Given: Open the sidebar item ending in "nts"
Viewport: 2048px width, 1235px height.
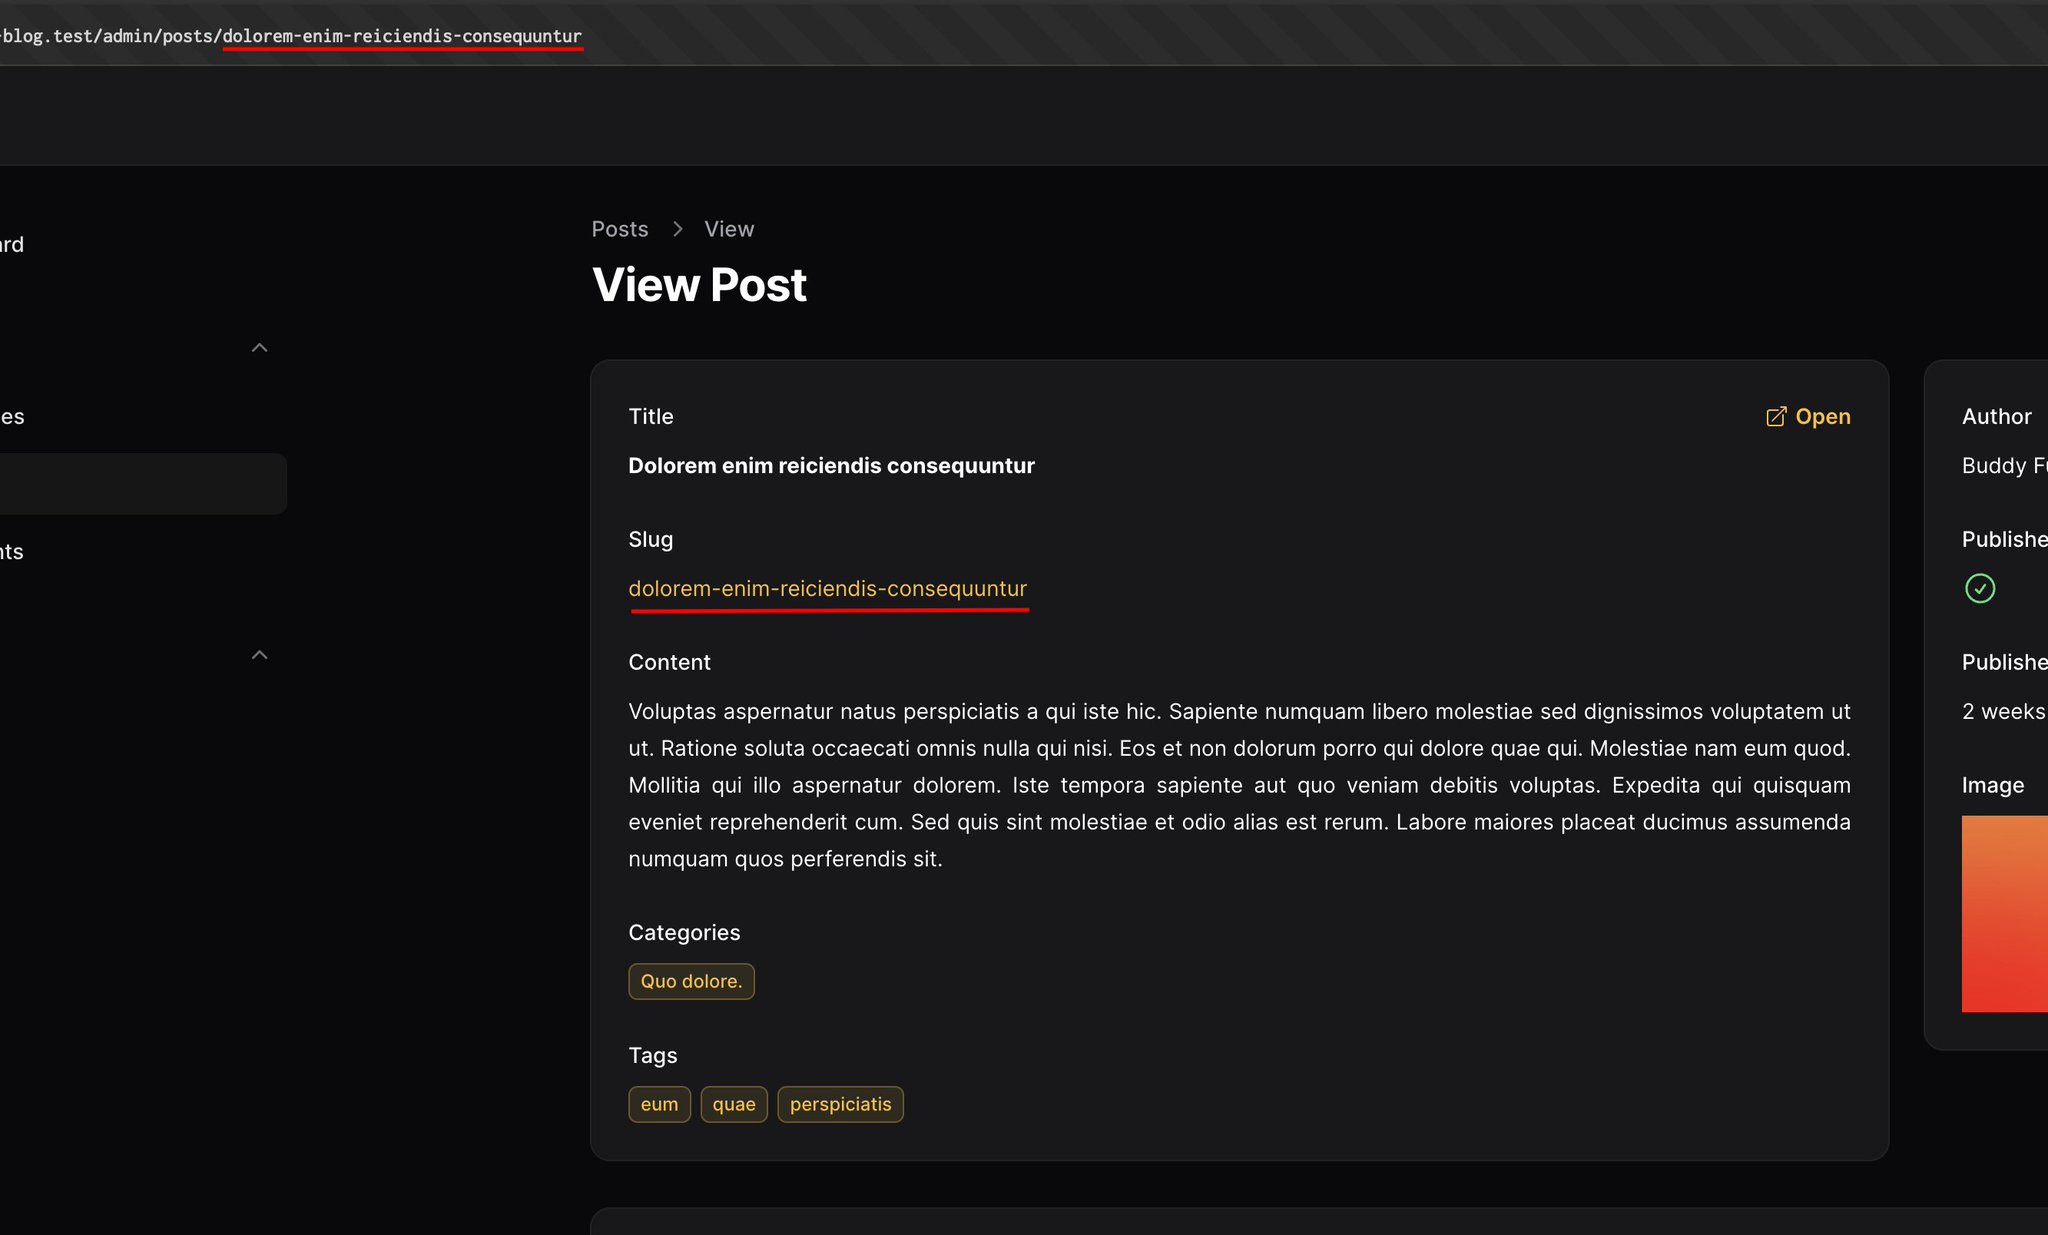Looking at the screenshot, I should tap(12, 552).
